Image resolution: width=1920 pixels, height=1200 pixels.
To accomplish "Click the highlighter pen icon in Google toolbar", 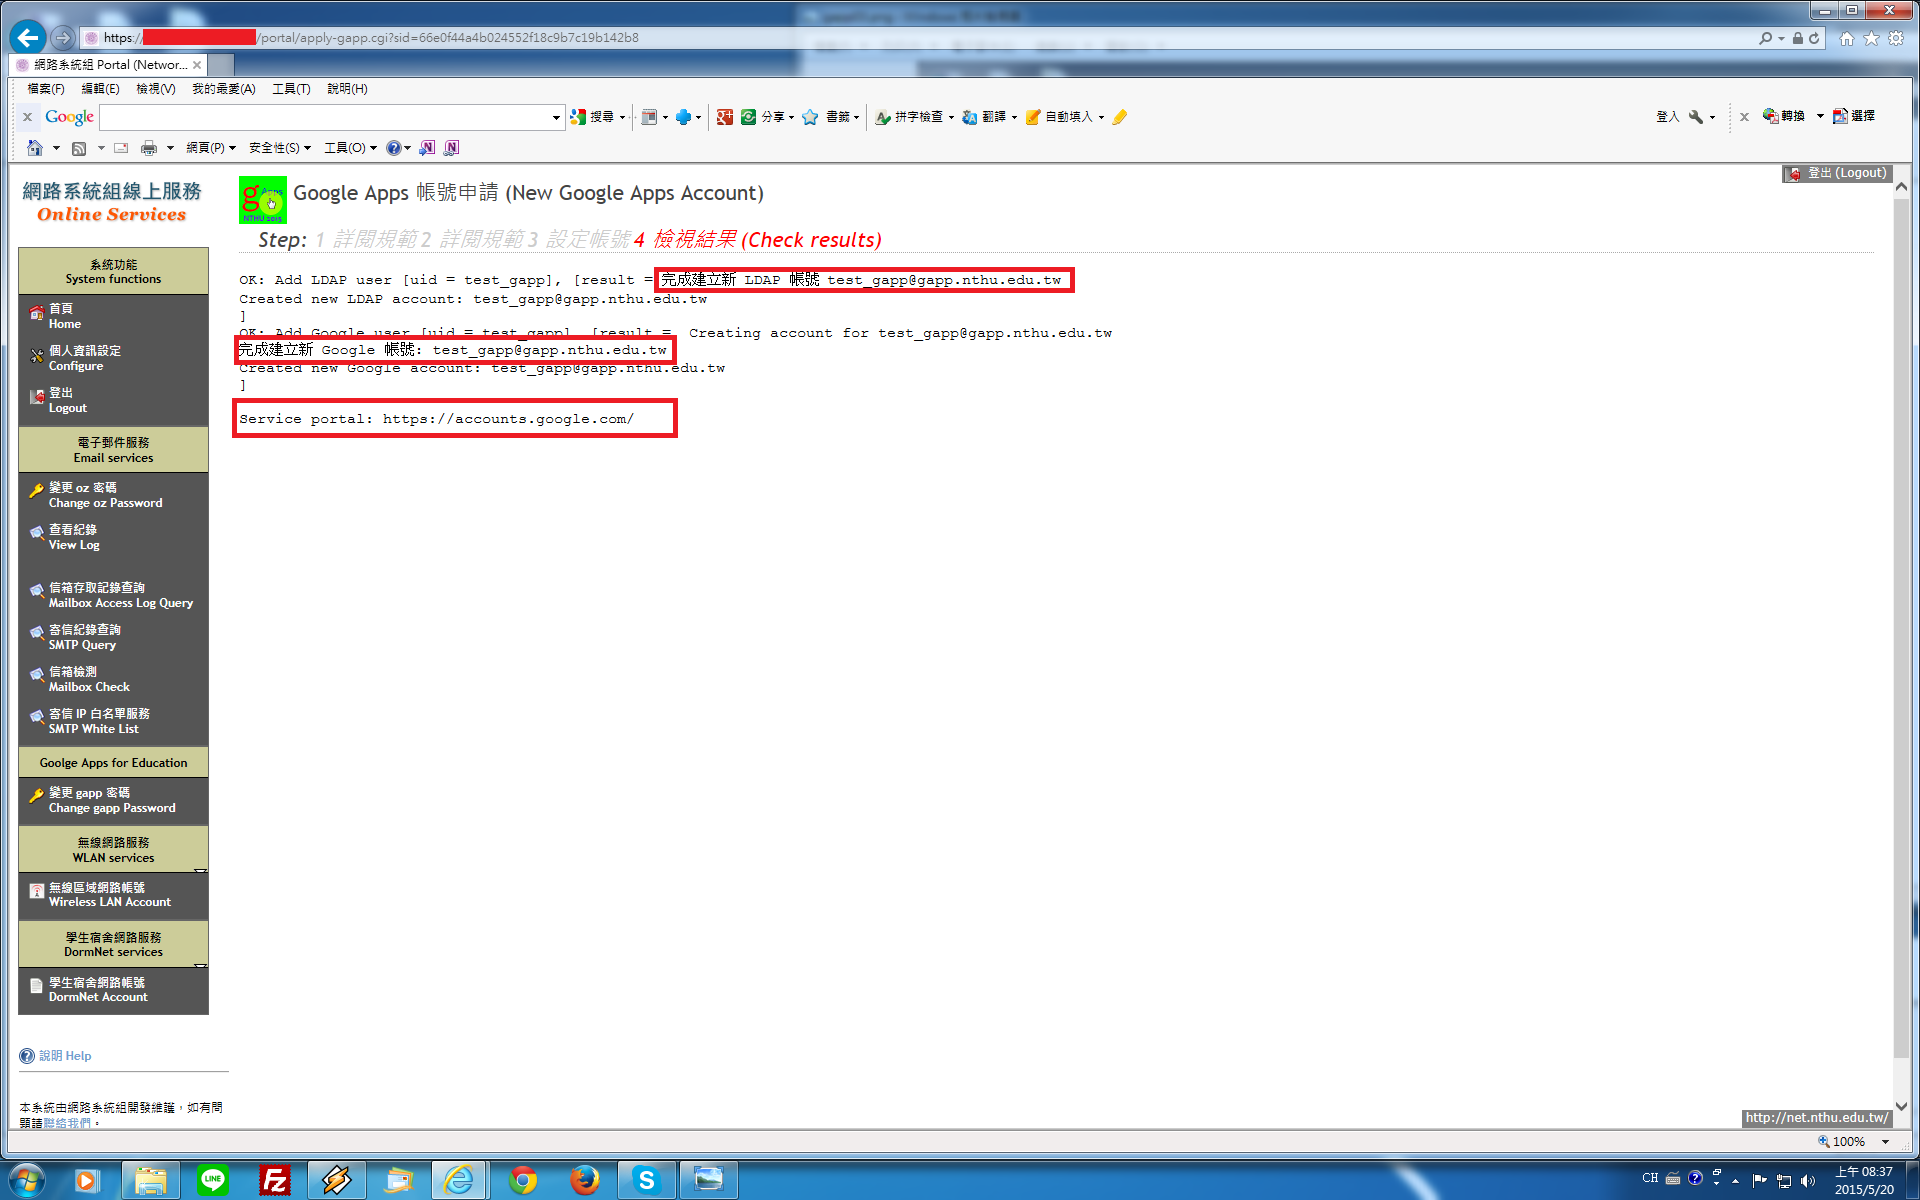I will pyautogui.click(x=1120, y=117).
